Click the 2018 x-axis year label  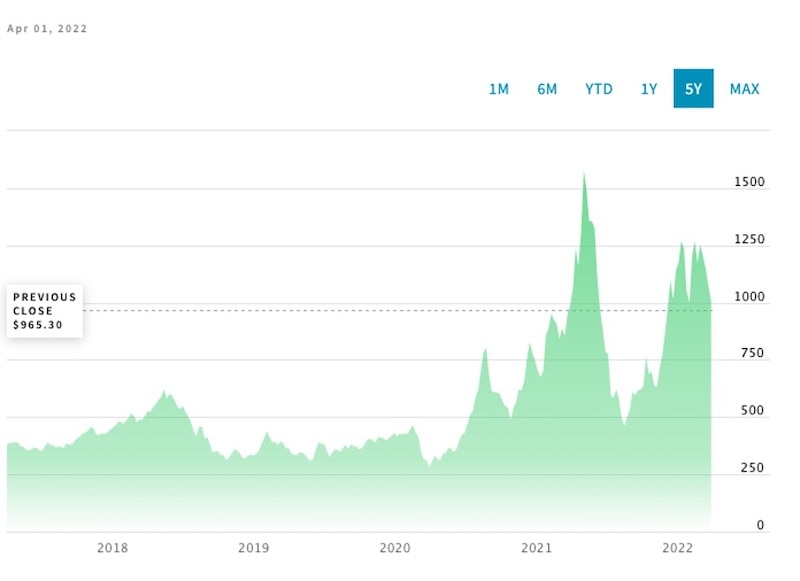pyautogui.click(x=112, y=547)
